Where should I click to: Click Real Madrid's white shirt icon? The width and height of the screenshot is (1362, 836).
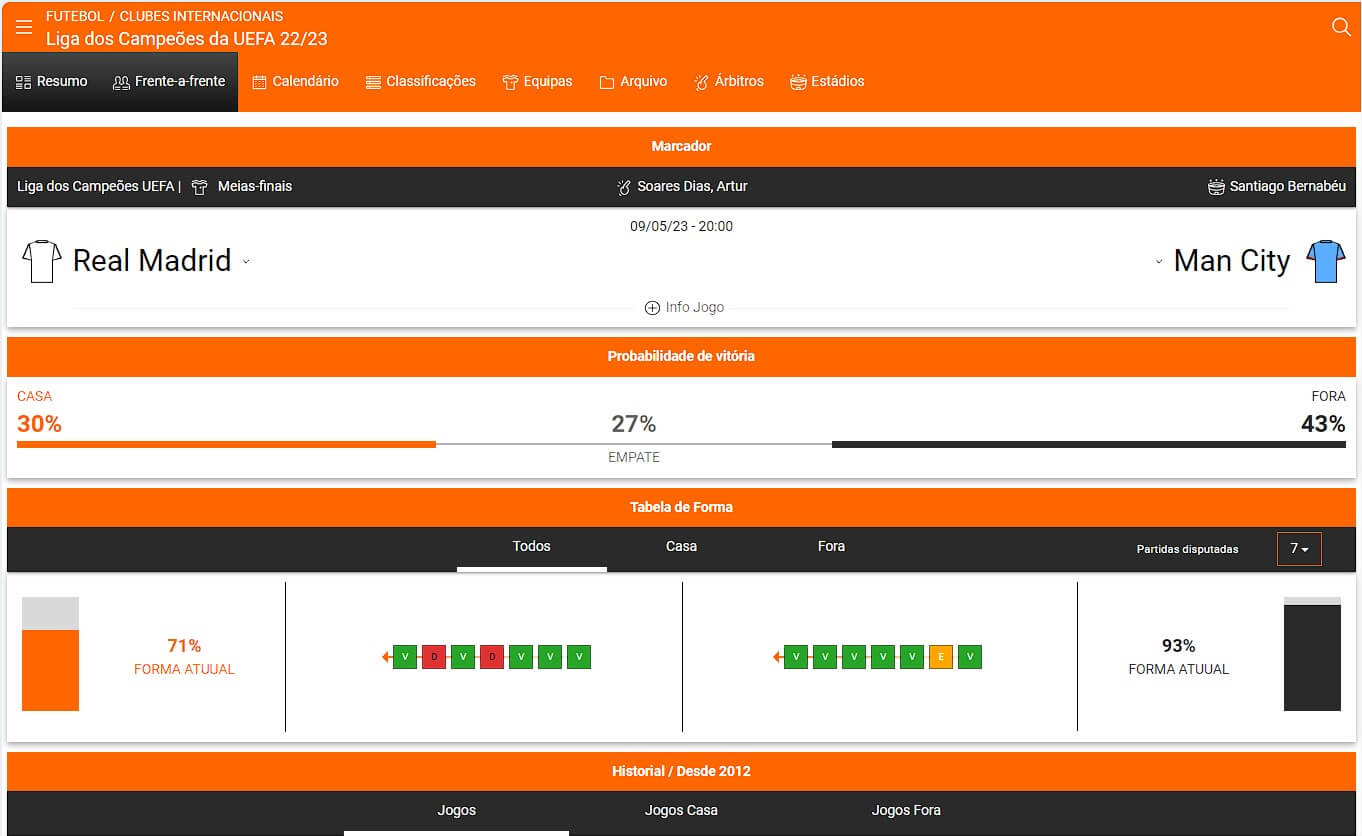click(42, 261)
